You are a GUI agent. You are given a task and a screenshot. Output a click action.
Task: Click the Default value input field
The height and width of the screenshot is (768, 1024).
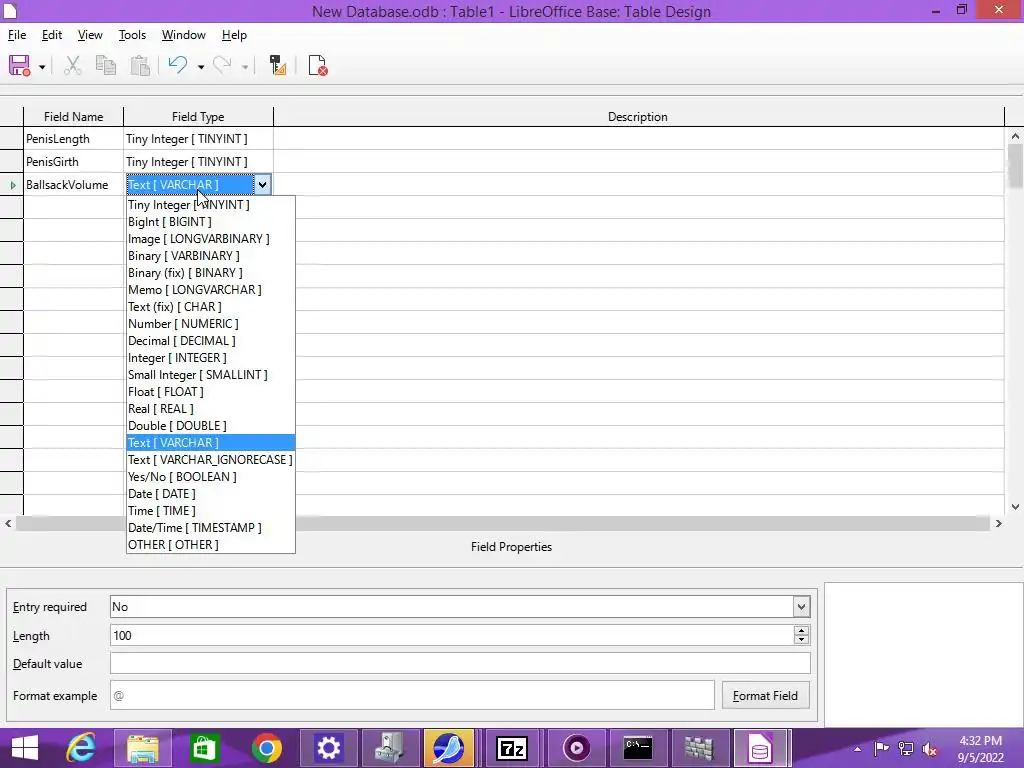[x=460, y=663]
